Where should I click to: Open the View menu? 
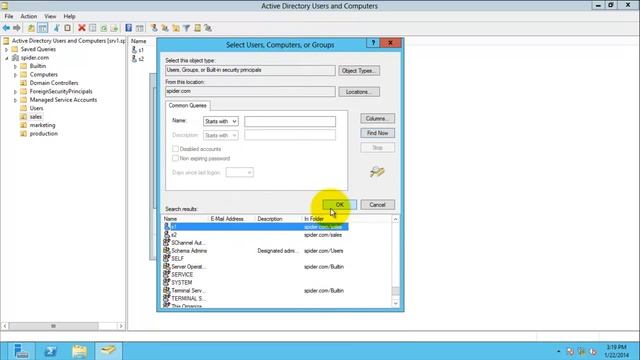pos(50,16)
